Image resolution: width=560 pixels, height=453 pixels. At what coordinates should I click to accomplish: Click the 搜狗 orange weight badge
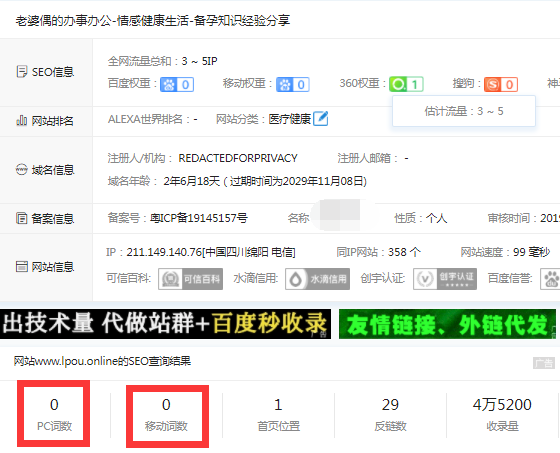501,85
